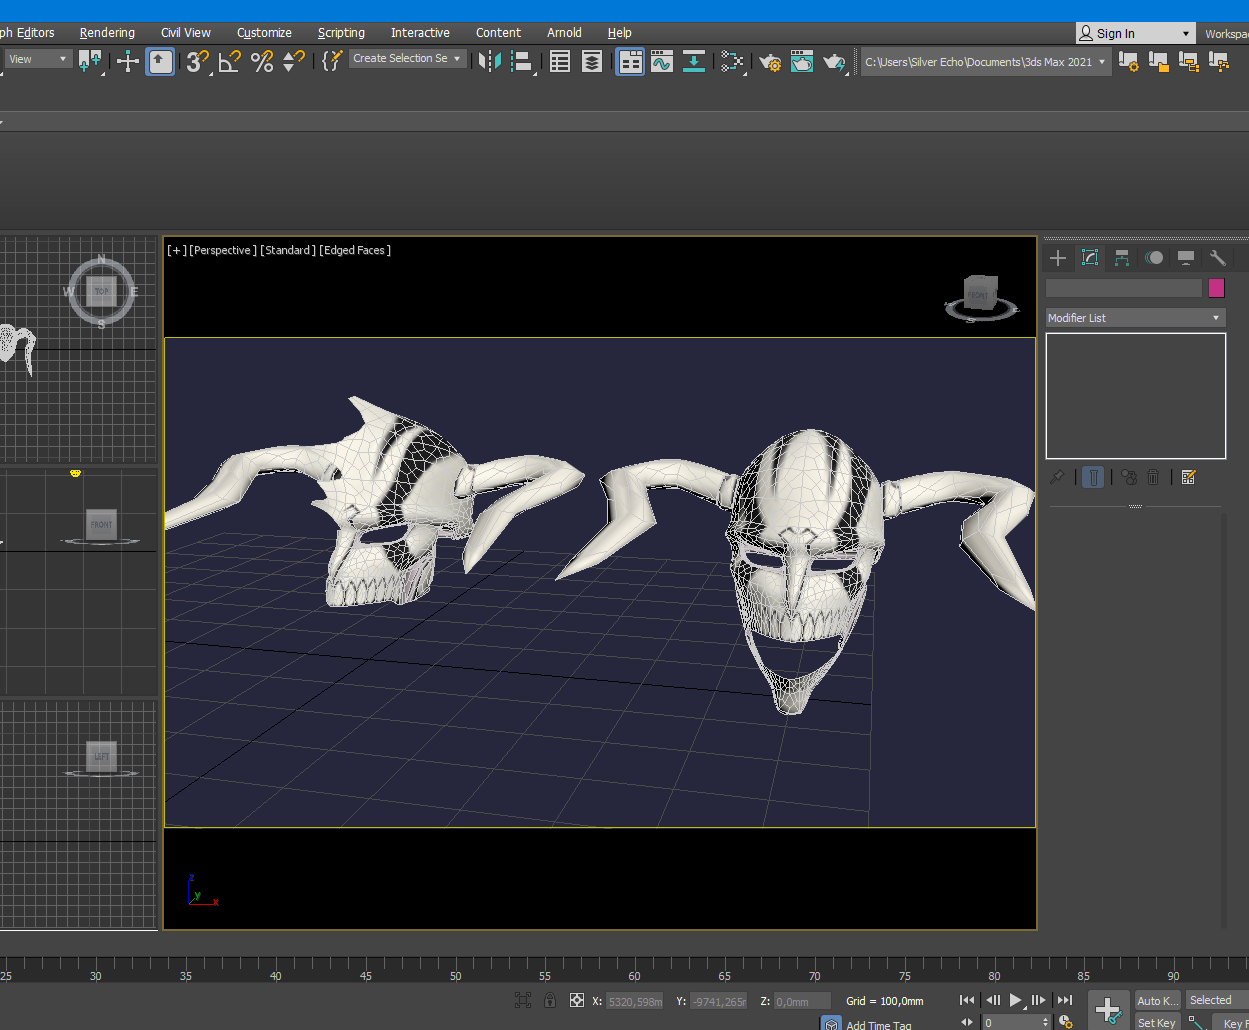The height and width of the screenshot is (1030, 1249).
Task: Click the Mirror tool icon
Action: click(489, 61)
